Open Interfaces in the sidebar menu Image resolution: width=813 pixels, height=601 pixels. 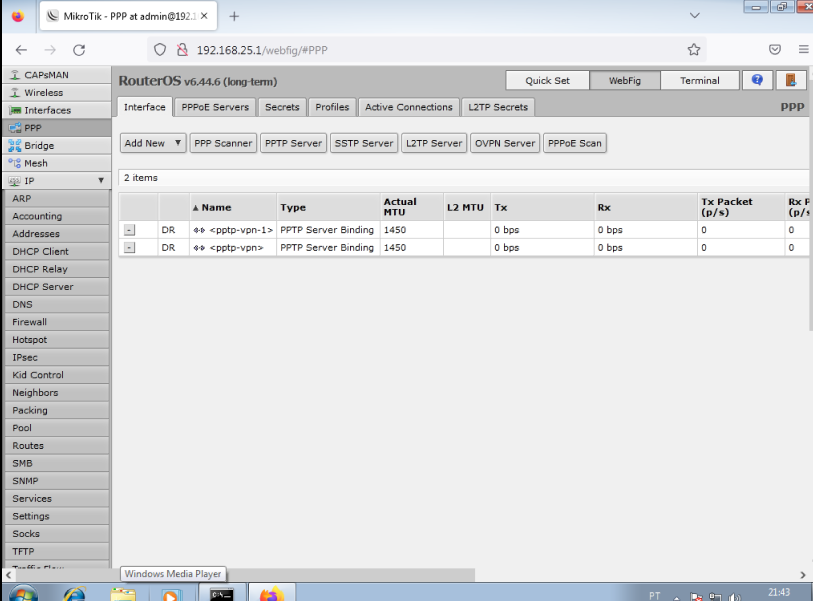[x=57, y=110]
